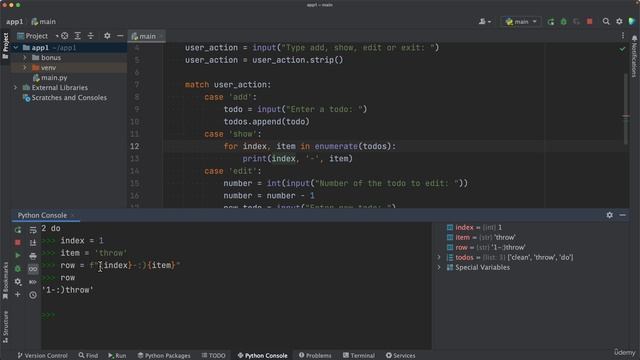Select main.py in the Project tree
This screenshot has width=640, height=360.
click(x=54, y=78)
